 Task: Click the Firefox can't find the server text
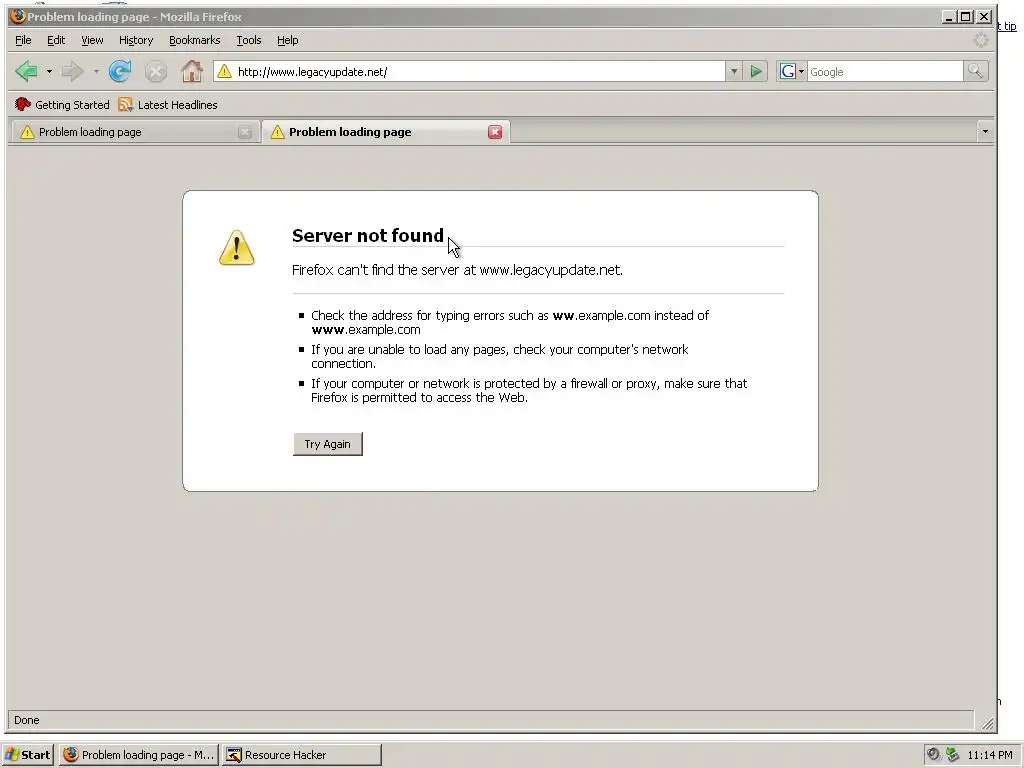(x=457, y=270)
